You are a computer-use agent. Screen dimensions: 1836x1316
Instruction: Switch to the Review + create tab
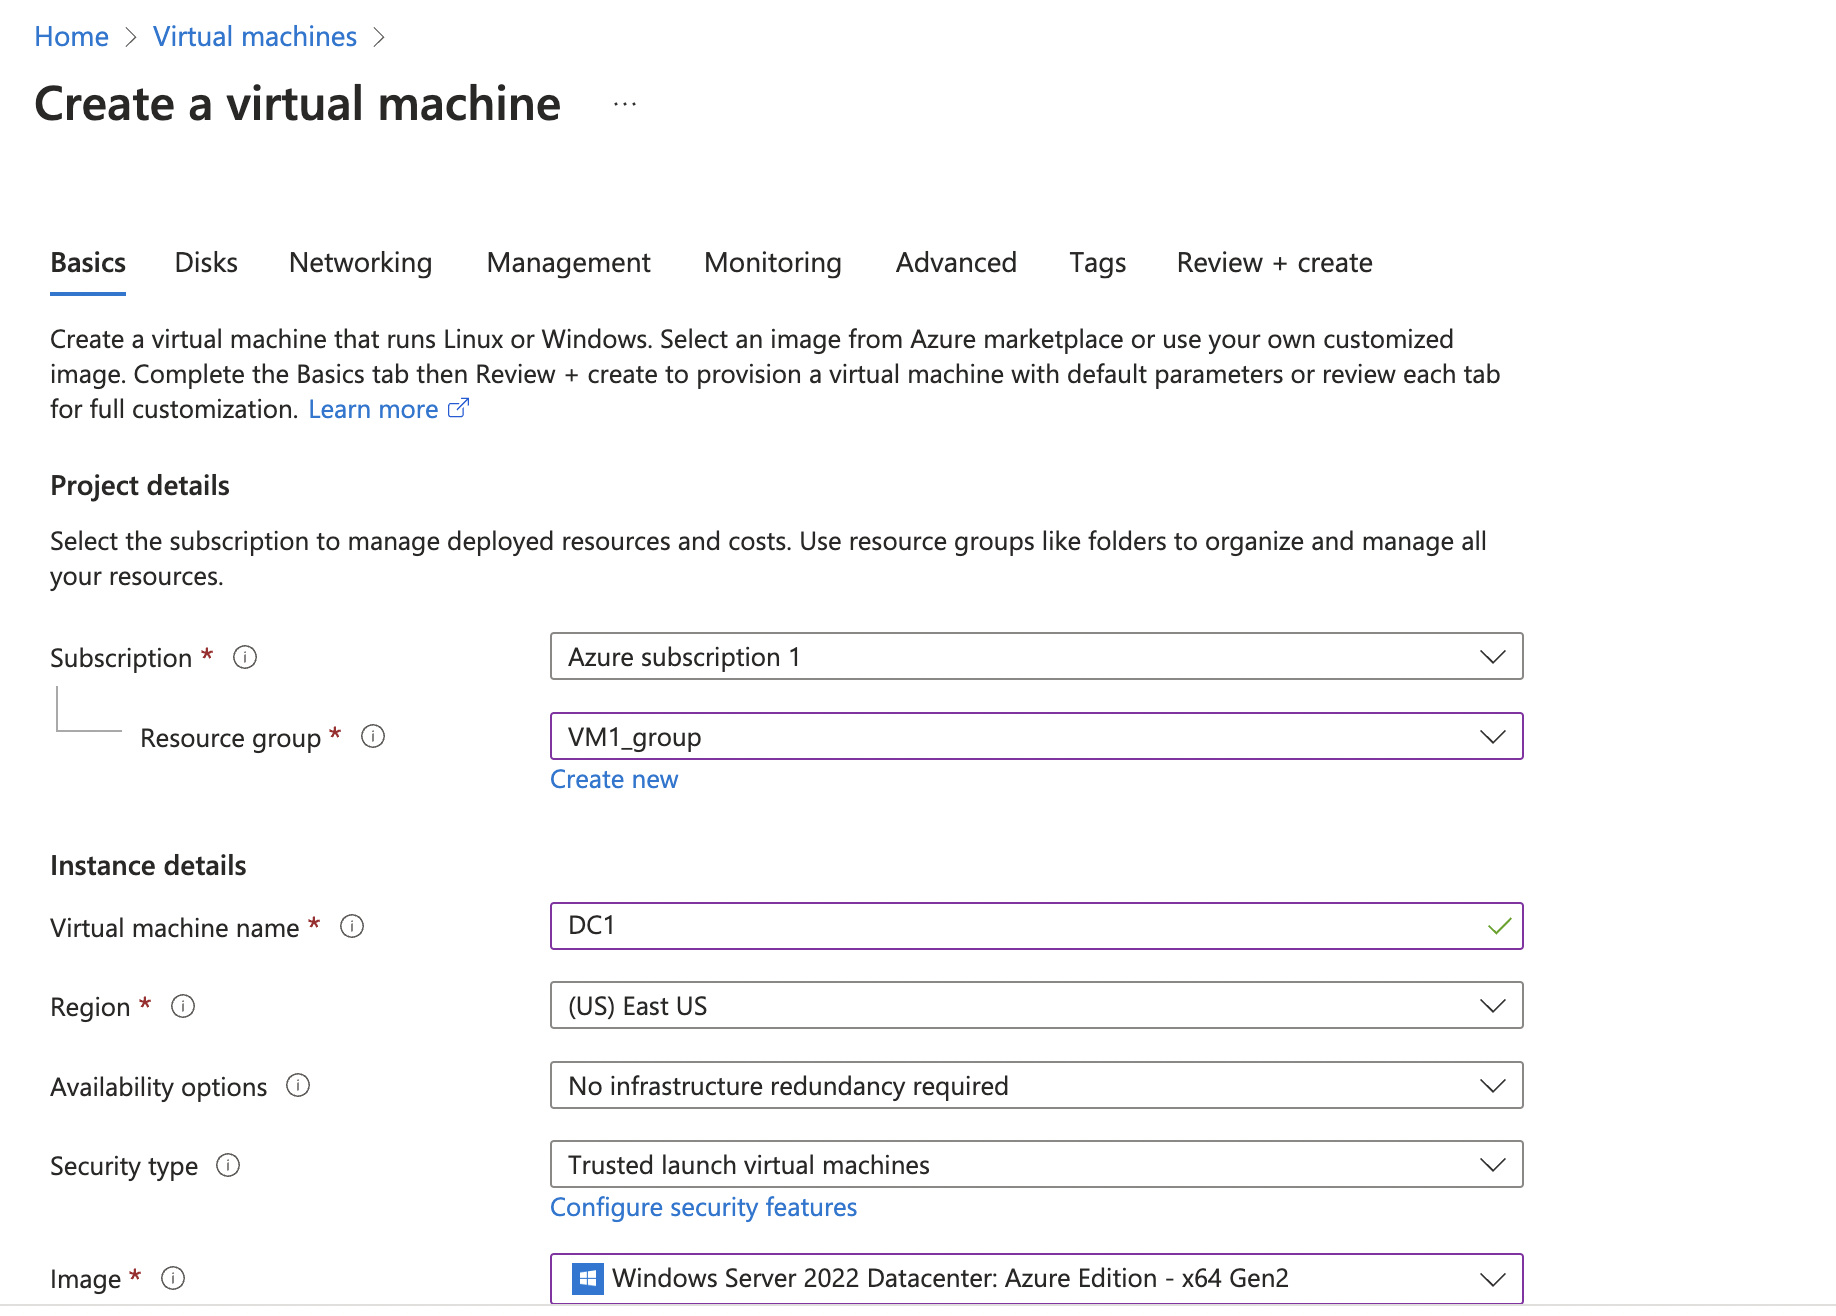(1273, 262)
